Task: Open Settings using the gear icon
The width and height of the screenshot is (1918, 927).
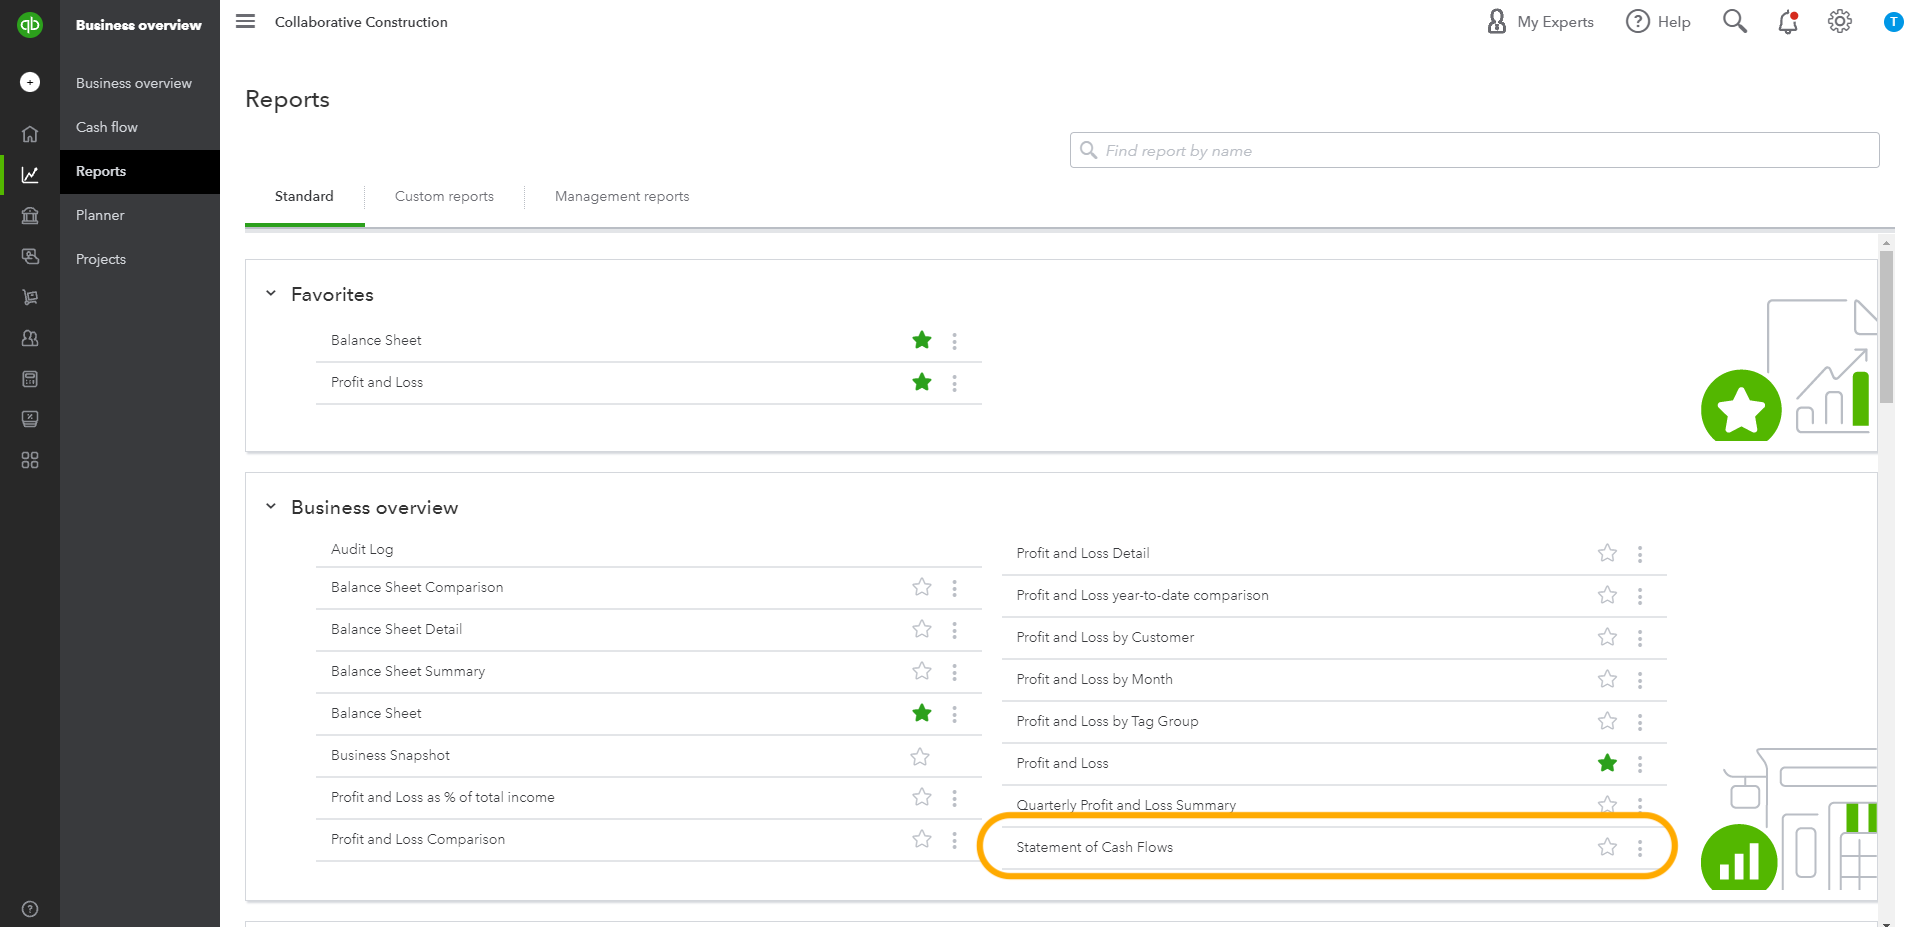Action: [x=1839, y=21]
